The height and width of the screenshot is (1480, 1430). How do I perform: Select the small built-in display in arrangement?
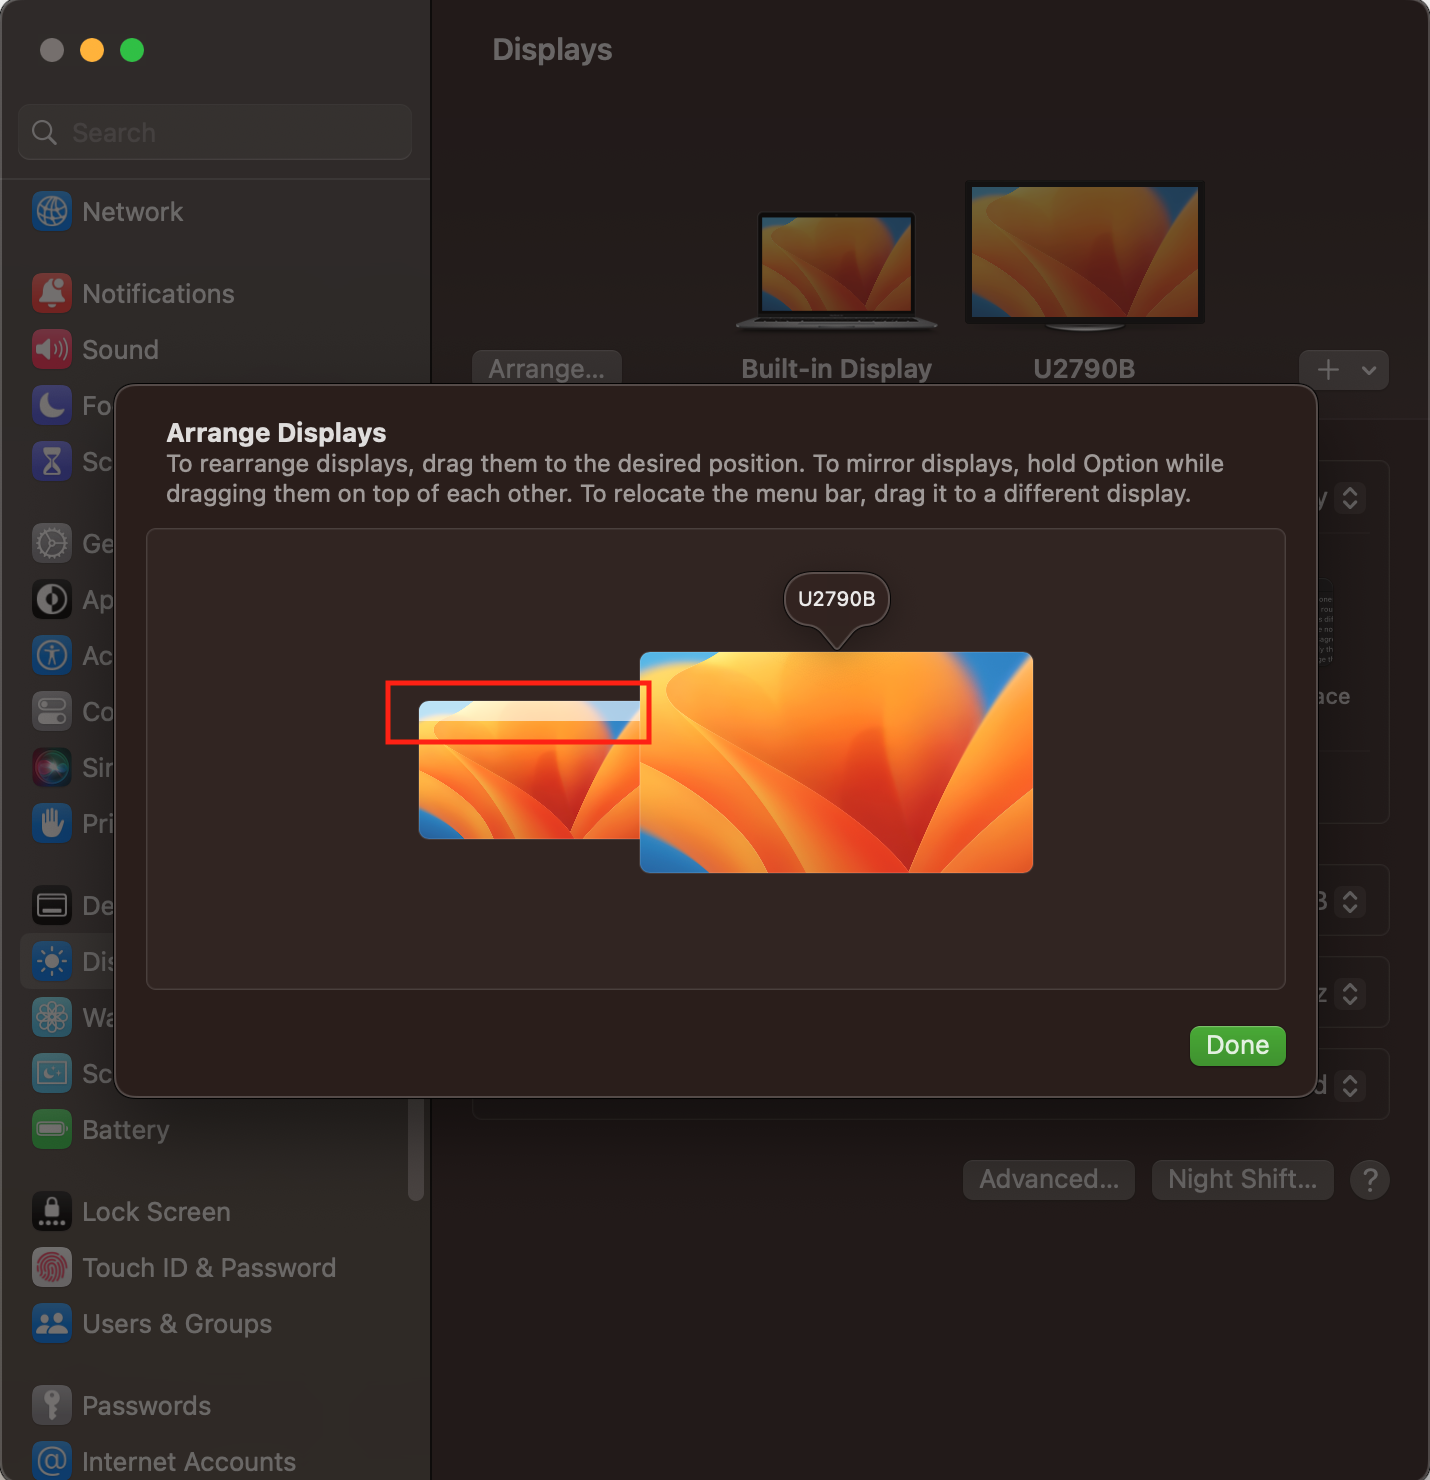pyautogui.click(x=529, y=770)
